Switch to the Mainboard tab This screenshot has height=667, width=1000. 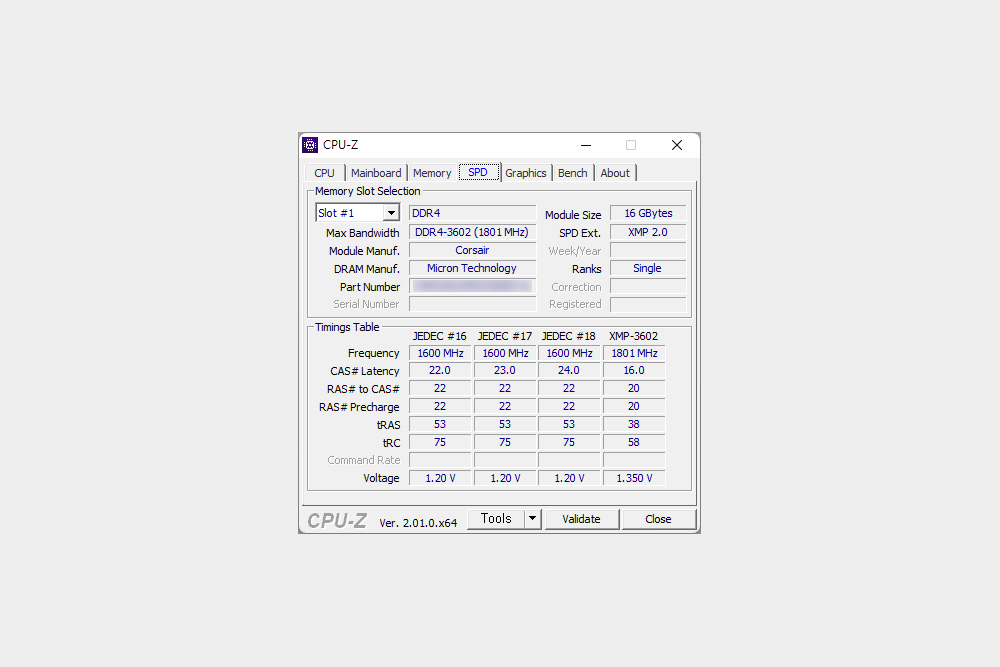pos(376,173)
